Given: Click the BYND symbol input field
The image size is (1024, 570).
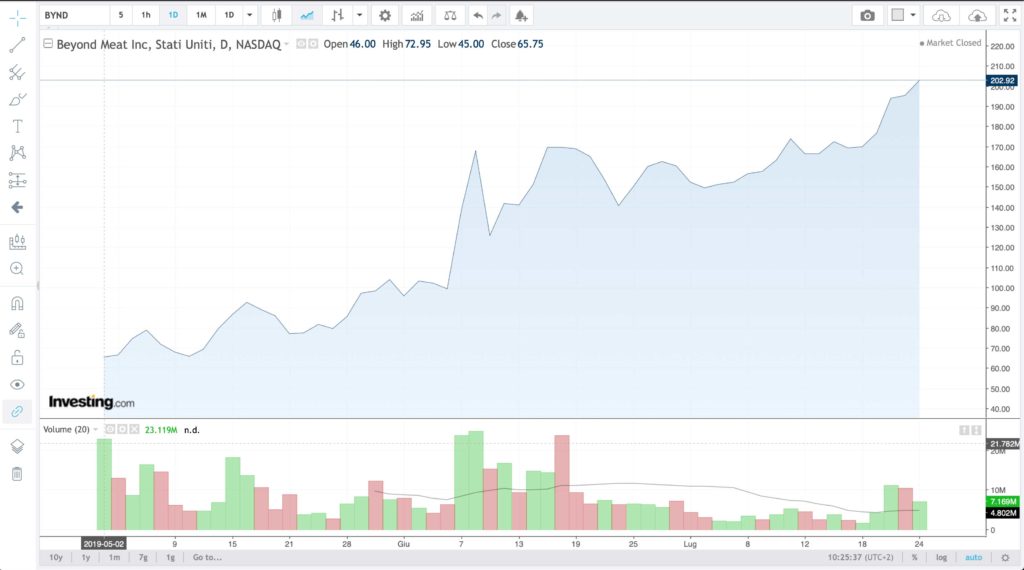Looking at the screenshot, I should 74,15.
